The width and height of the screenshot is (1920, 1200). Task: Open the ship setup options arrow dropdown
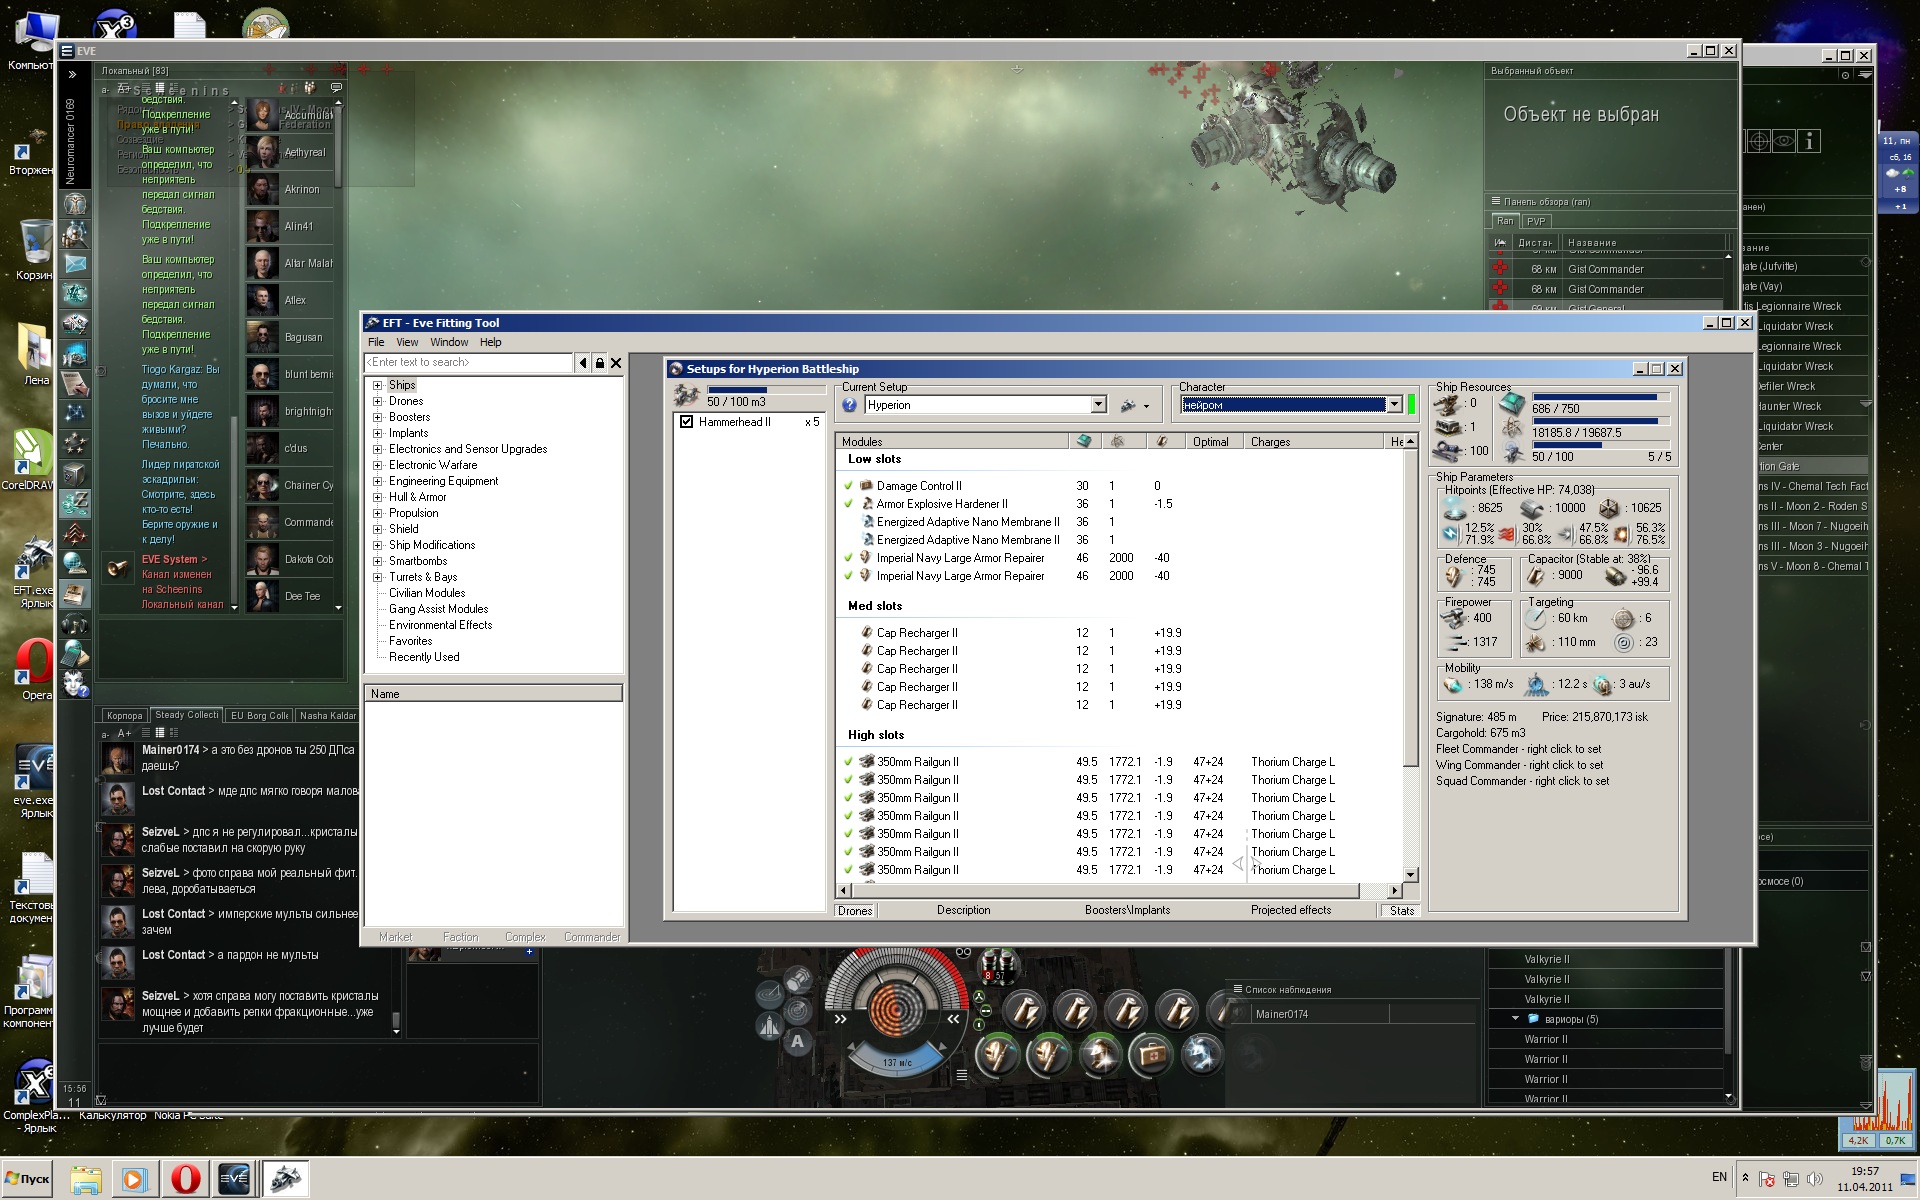click(1146, 406)
